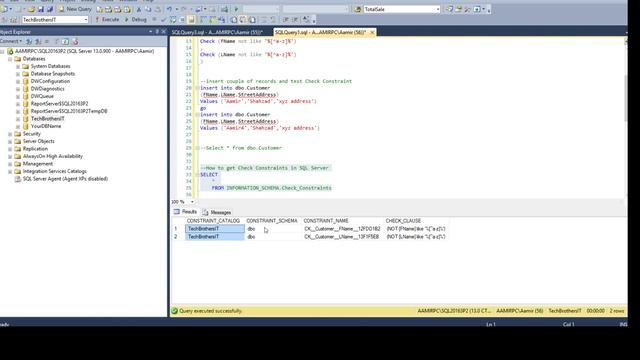This screenshot has width=640, height=360.
Task: Expand the Security folder node
Action: coord(10,134)
